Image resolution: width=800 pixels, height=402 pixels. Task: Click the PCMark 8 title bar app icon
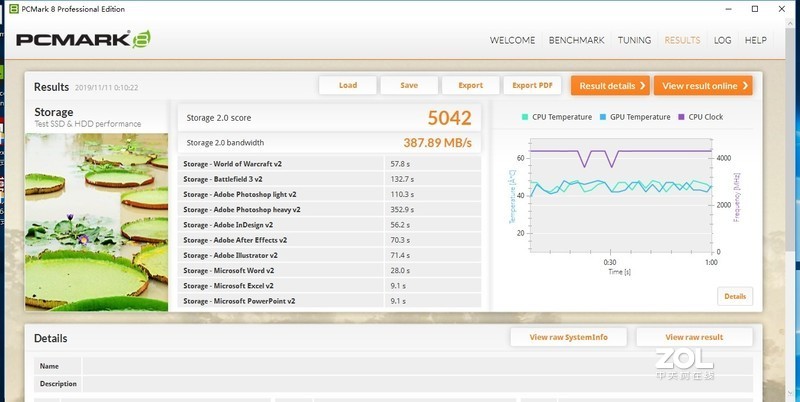pyautogui.click(x=15, y=8)
